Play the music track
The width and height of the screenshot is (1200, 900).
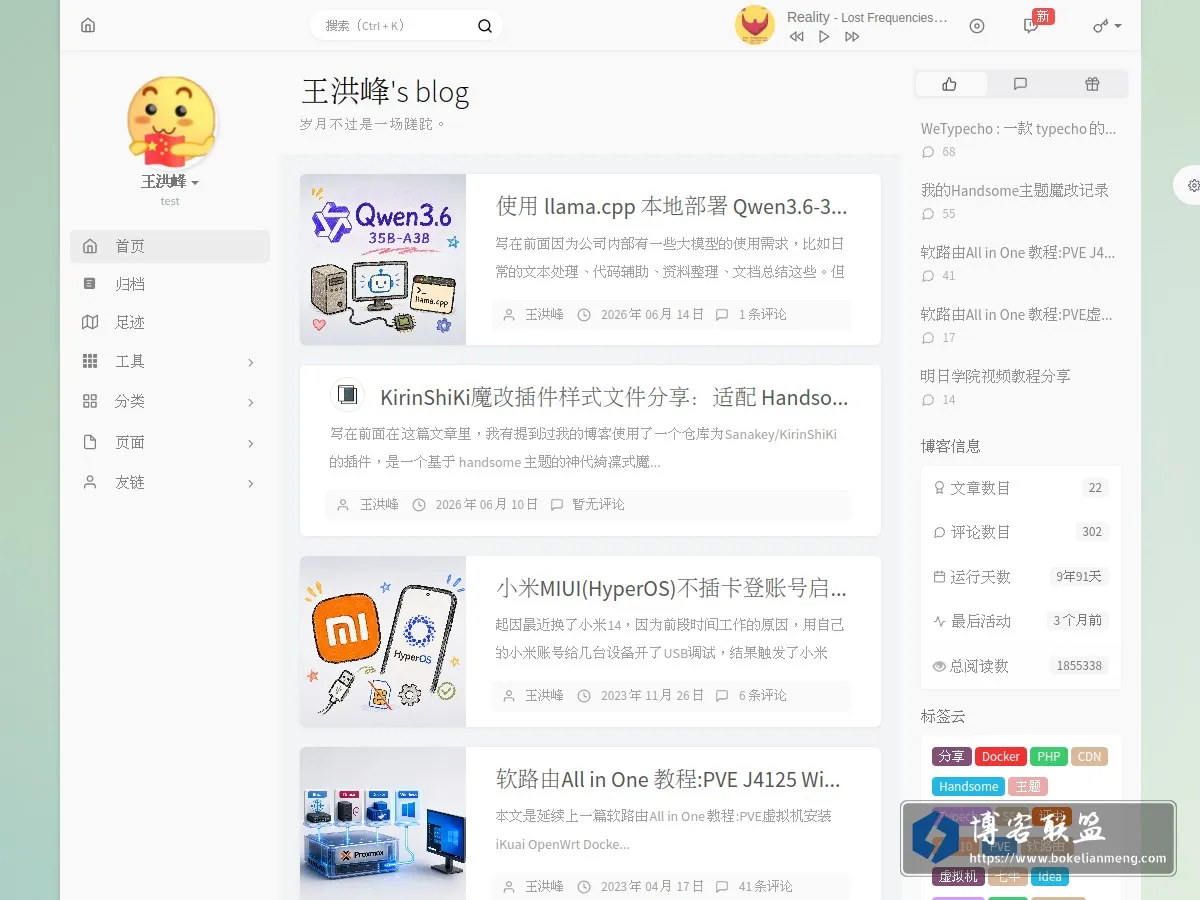coord(824,37)
